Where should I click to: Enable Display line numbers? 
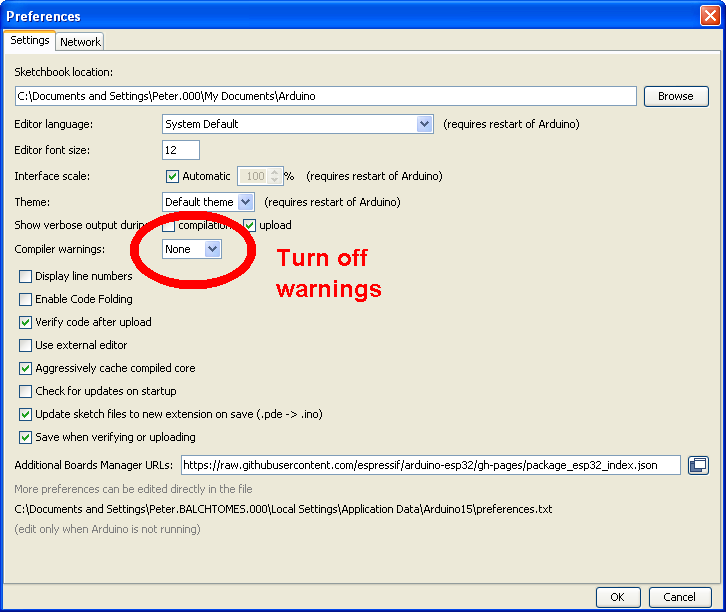click(25, 276)
